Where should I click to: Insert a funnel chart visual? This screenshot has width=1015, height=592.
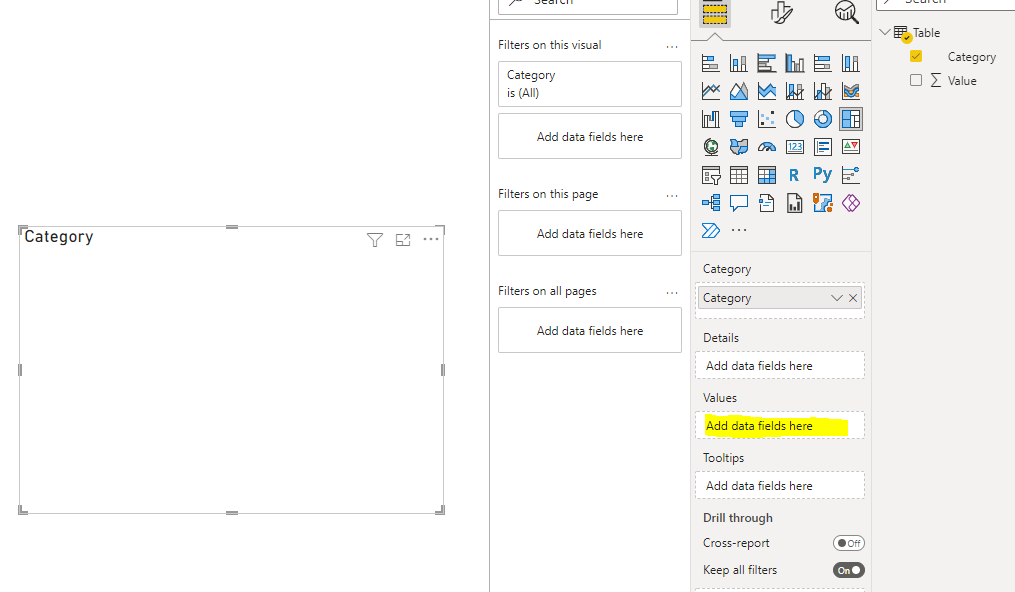(x=739, y=119)
